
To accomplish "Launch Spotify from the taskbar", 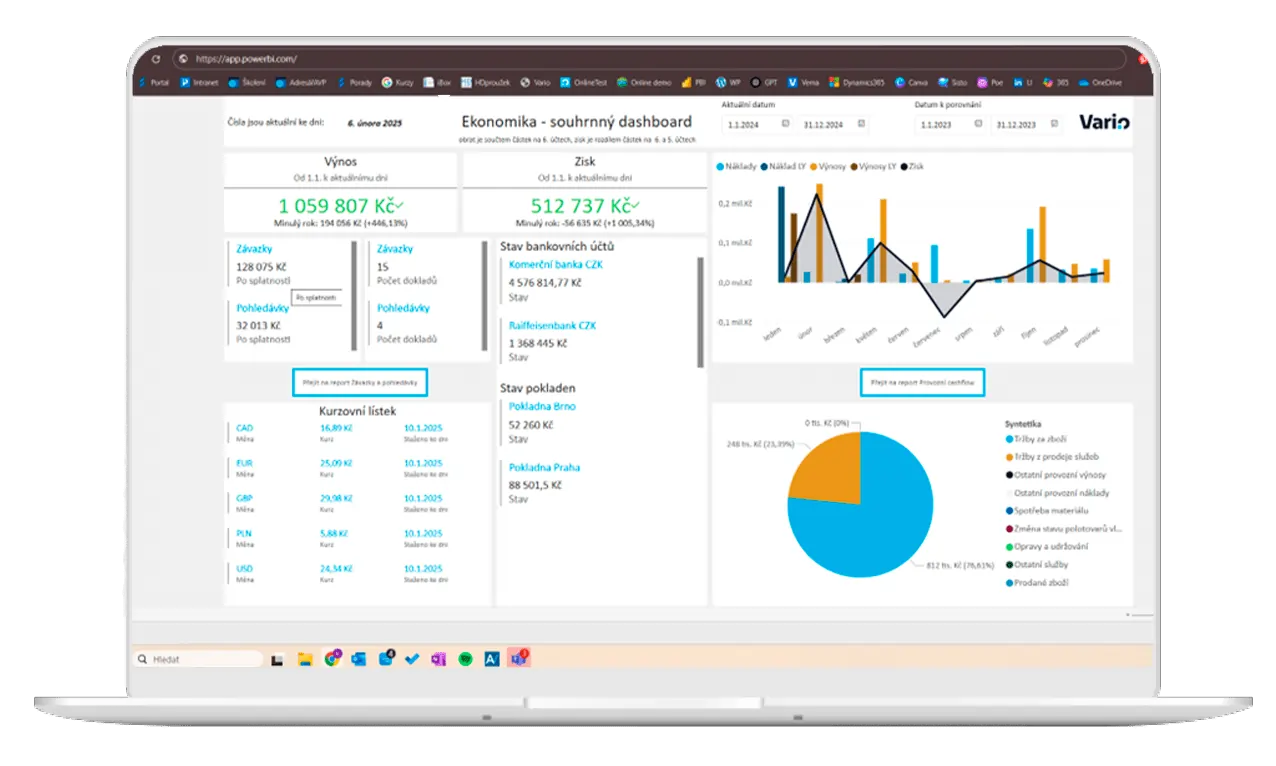I will pyautogui.click(x=465, y=659).
